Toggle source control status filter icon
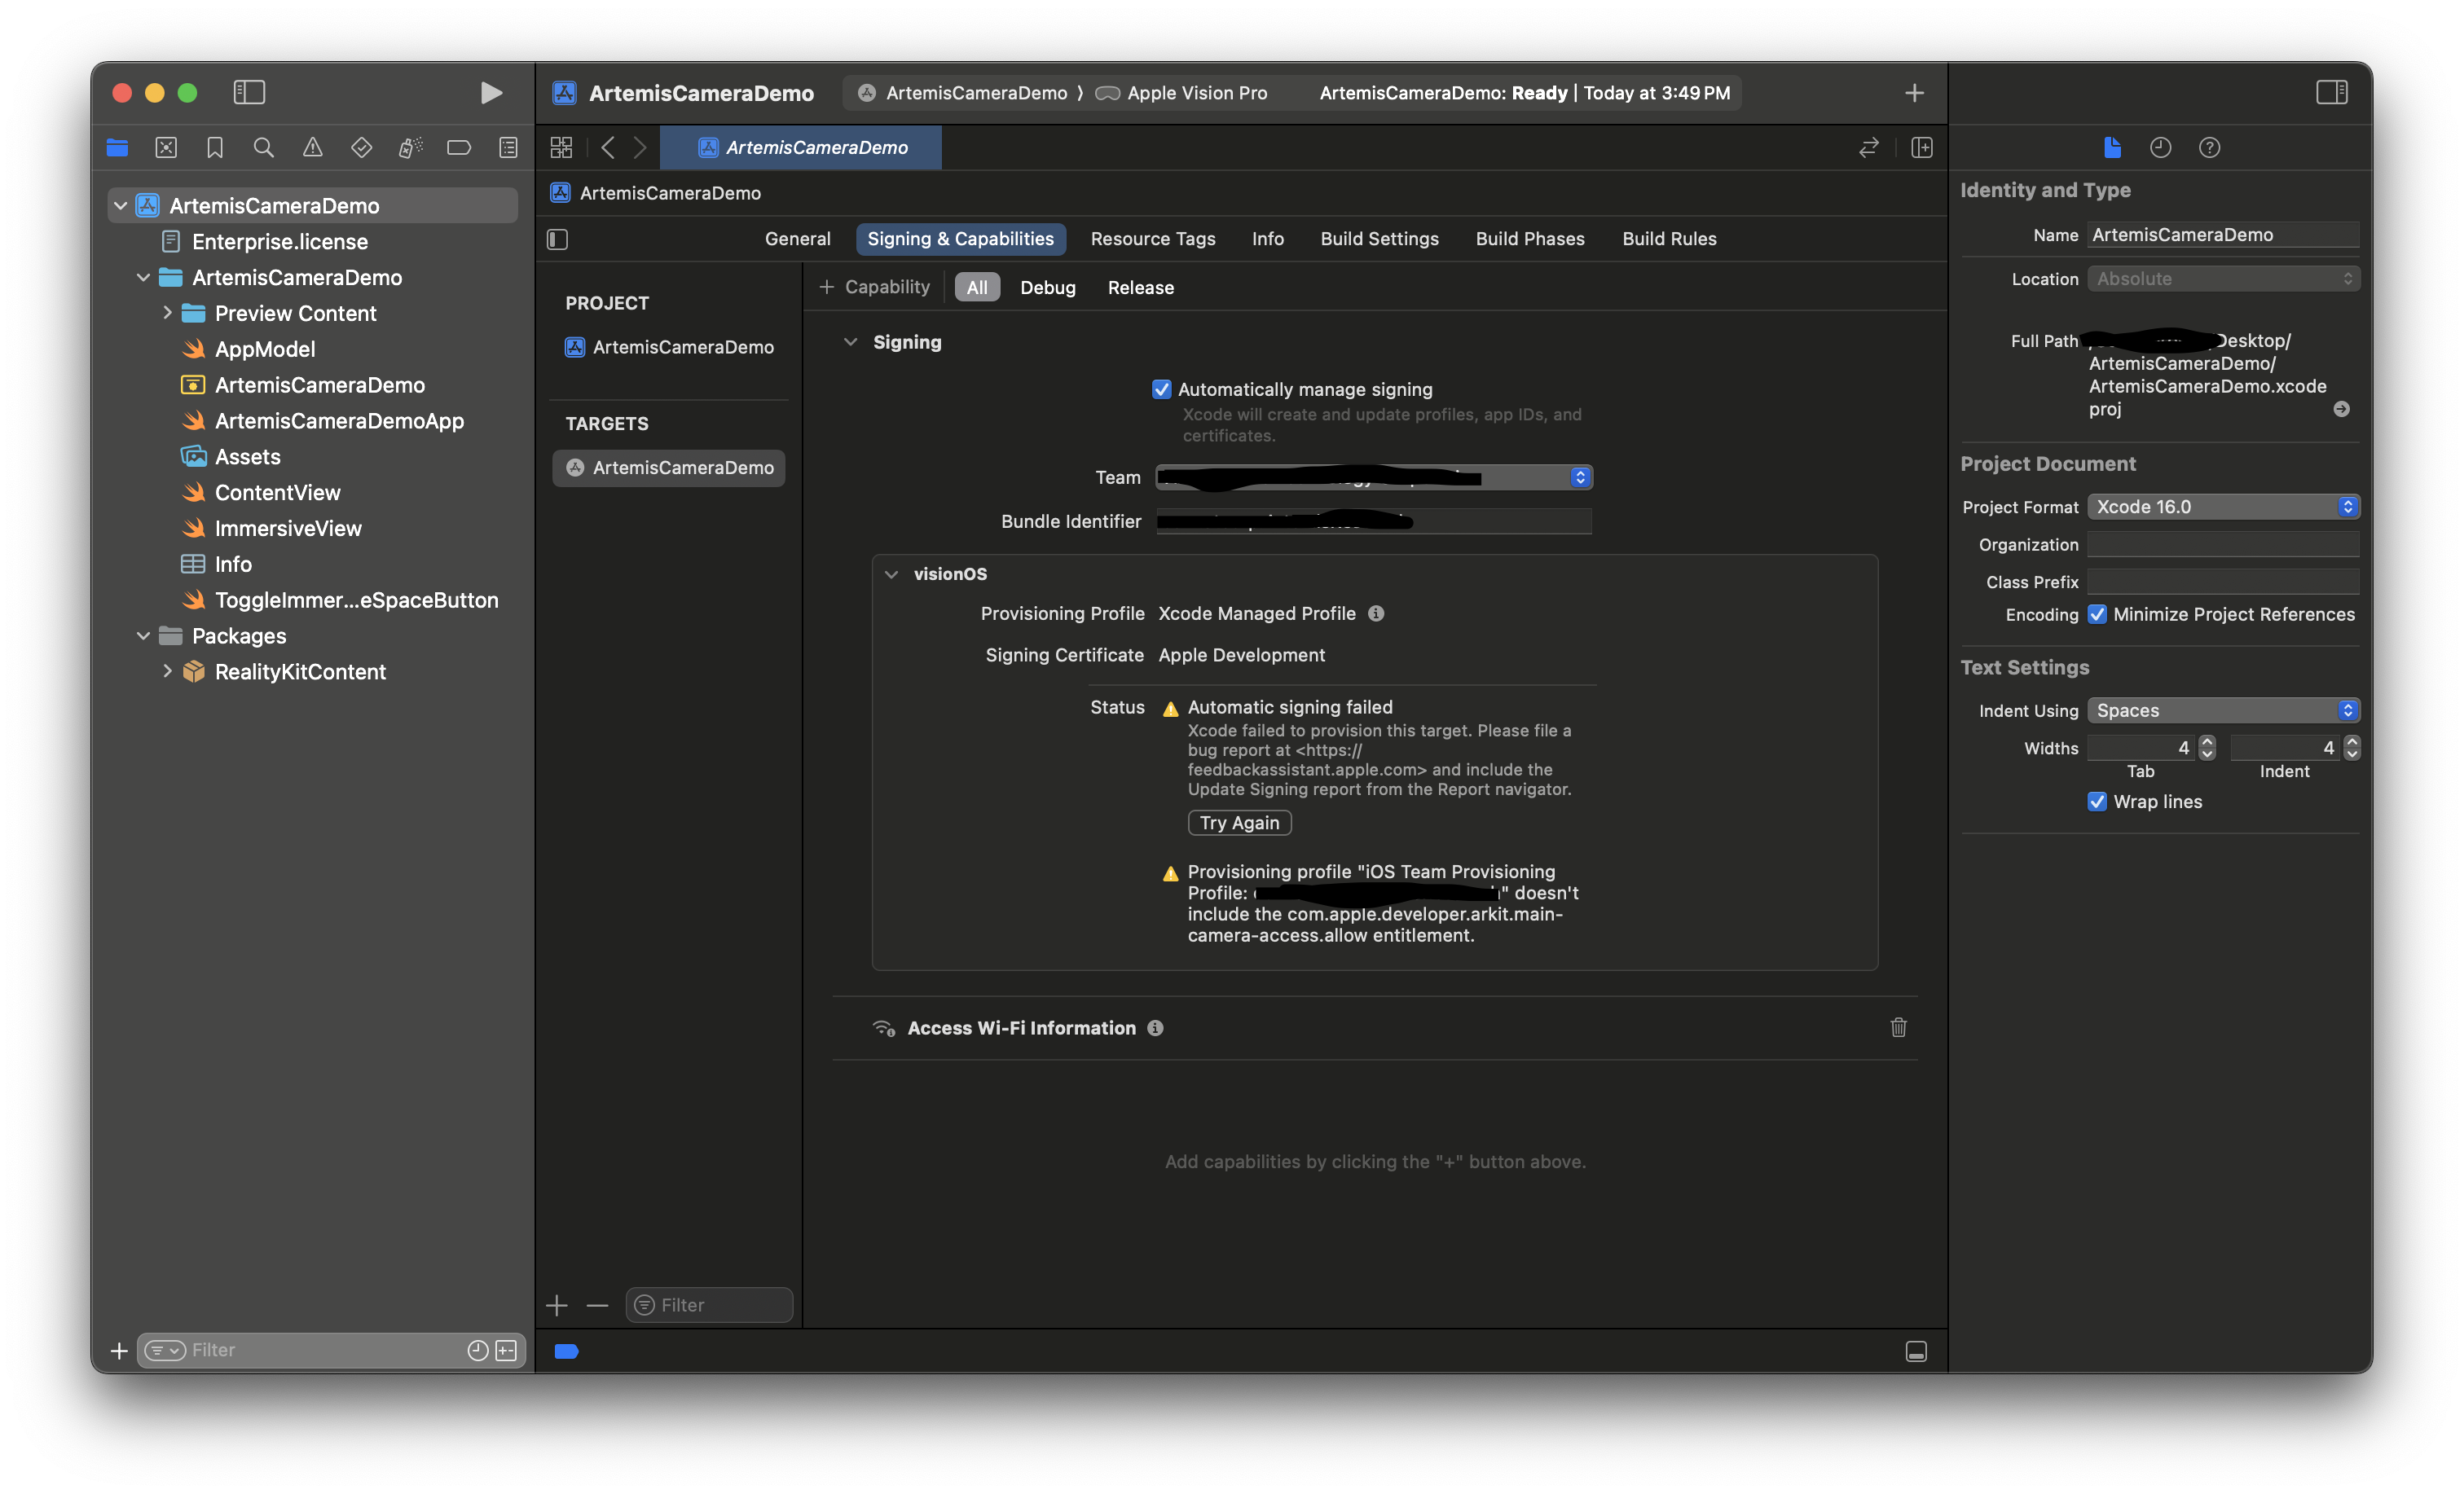Image resolution: width=2464 pixels, height=1494 pixels. pos(506,1351)
